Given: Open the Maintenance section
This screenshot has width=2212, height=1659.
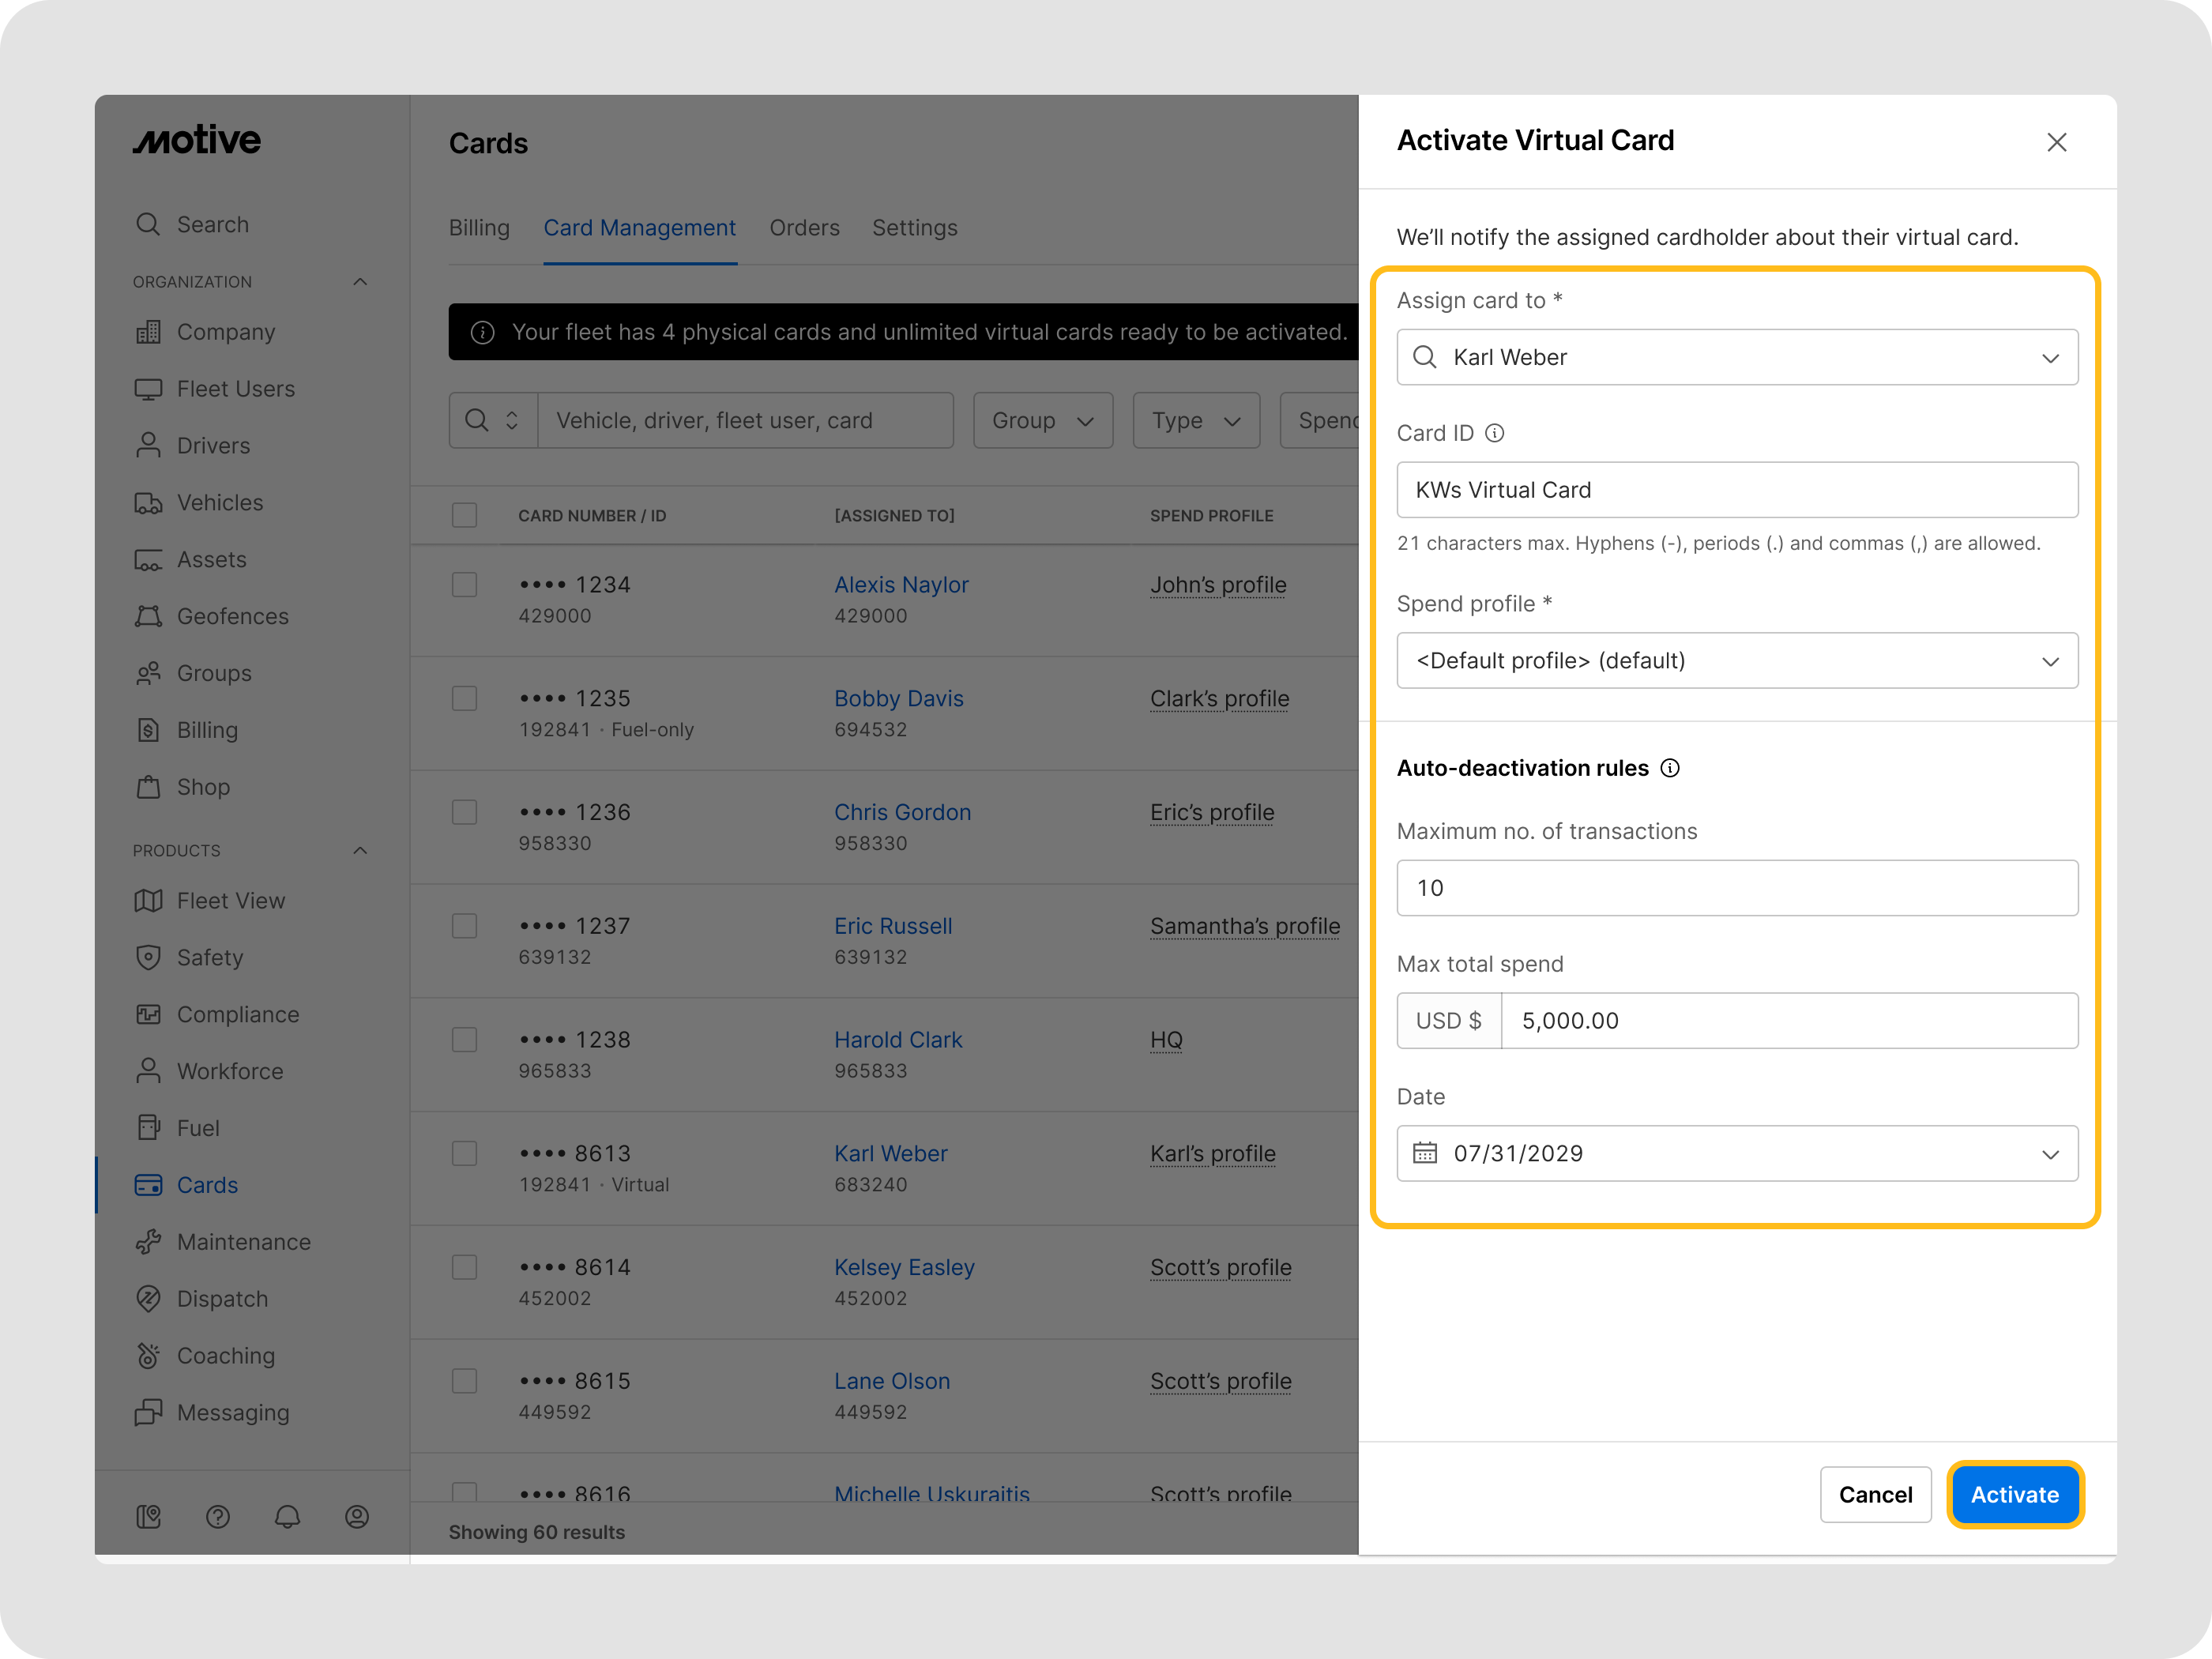Looking at the screenshot, I should (244, 1241).
